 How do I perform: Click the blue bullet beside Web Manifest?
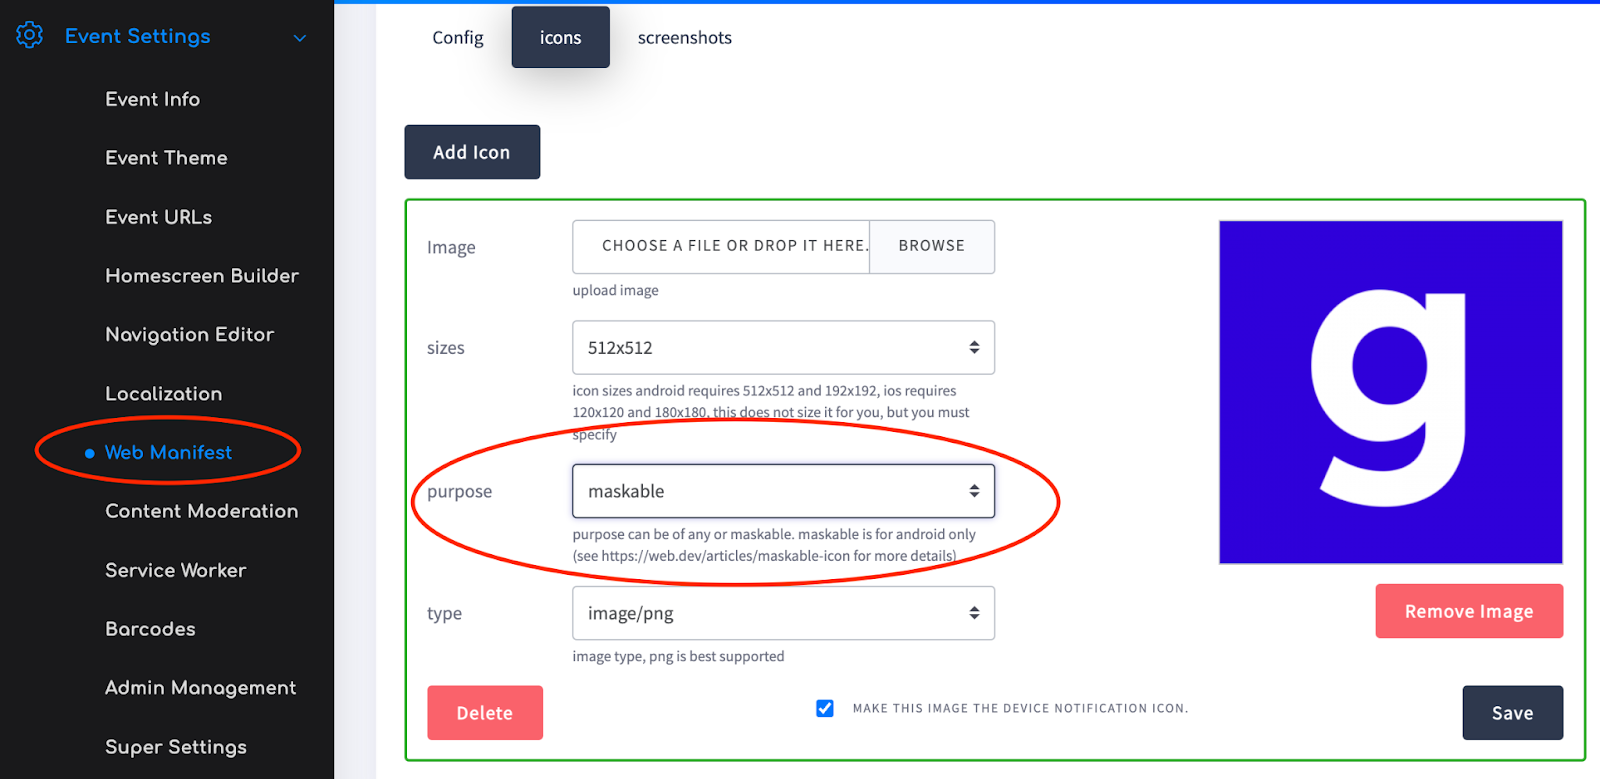pyautogui.click(x=90, y=453)
